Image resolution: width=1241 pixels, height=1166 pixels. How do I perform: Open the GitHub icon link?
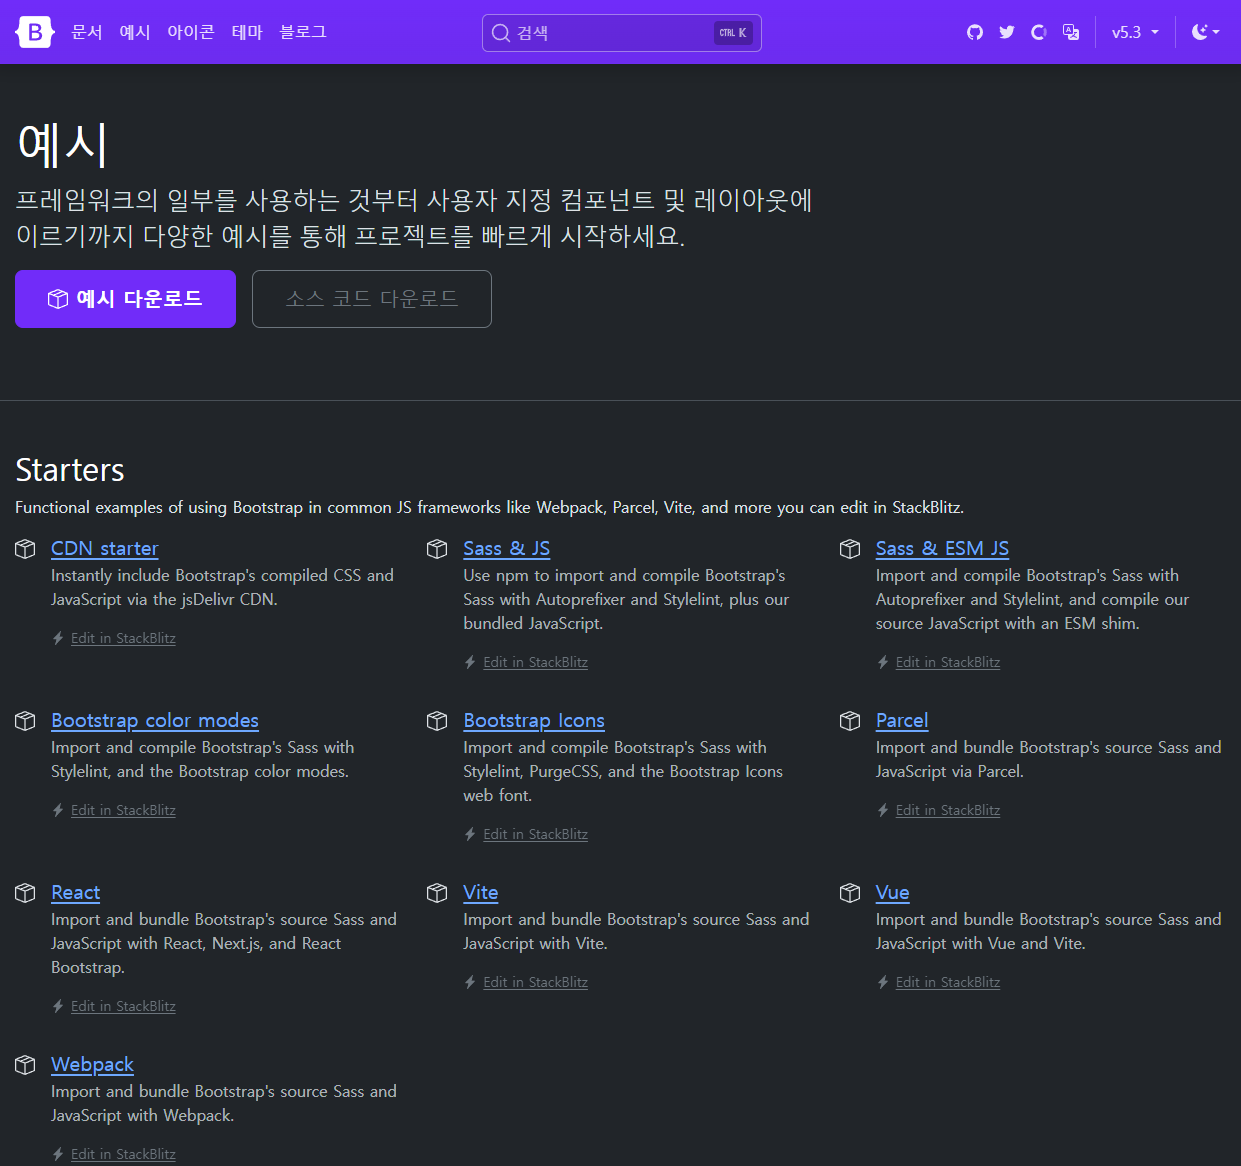coord(975,32)
